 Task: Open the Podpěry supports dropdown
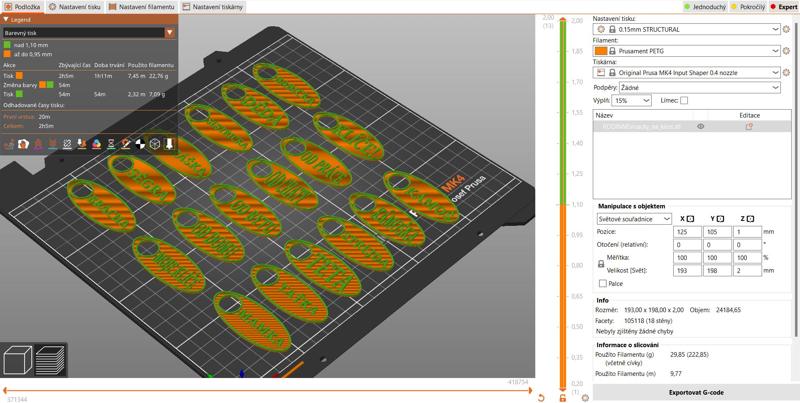point(699,88)
